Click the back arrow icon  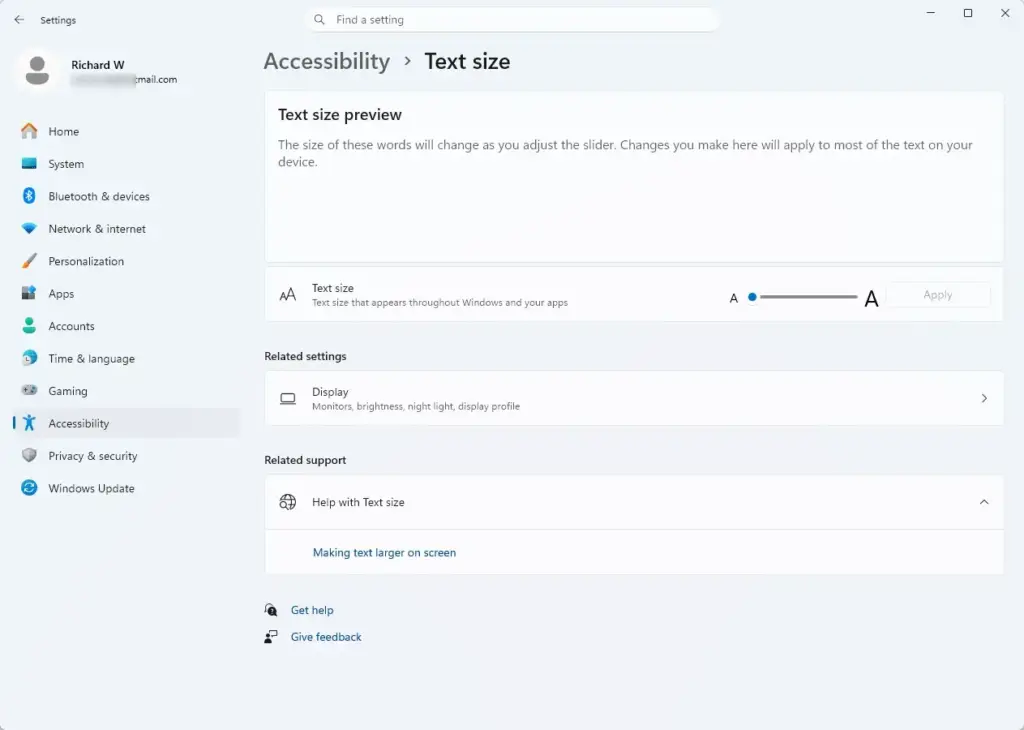[x=19, y=20]
